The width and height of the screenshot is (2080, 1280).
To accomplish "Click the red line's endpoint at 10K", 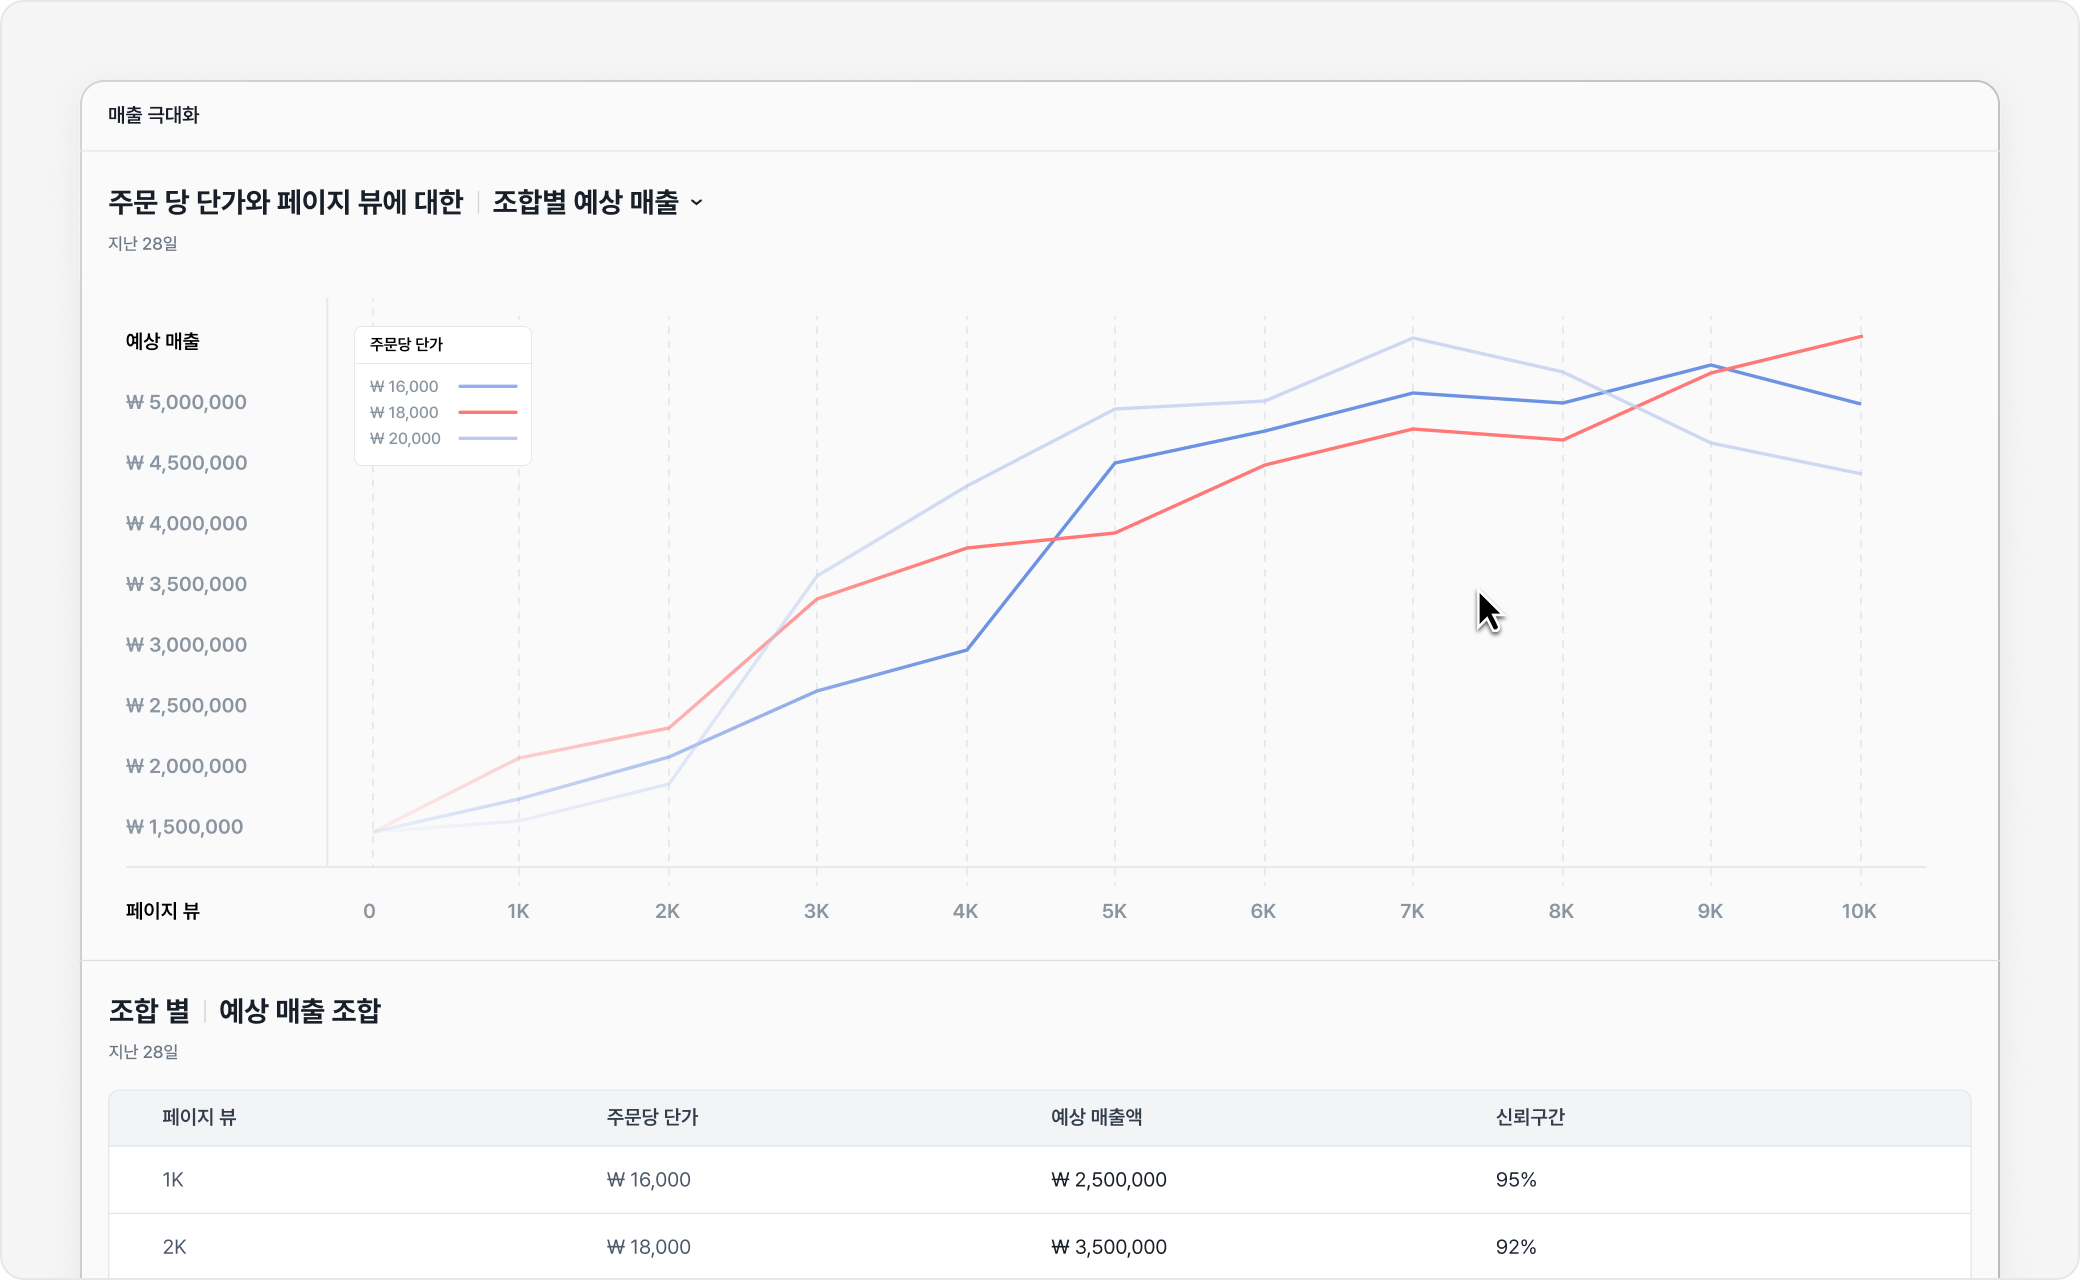I will (1861, 337).
